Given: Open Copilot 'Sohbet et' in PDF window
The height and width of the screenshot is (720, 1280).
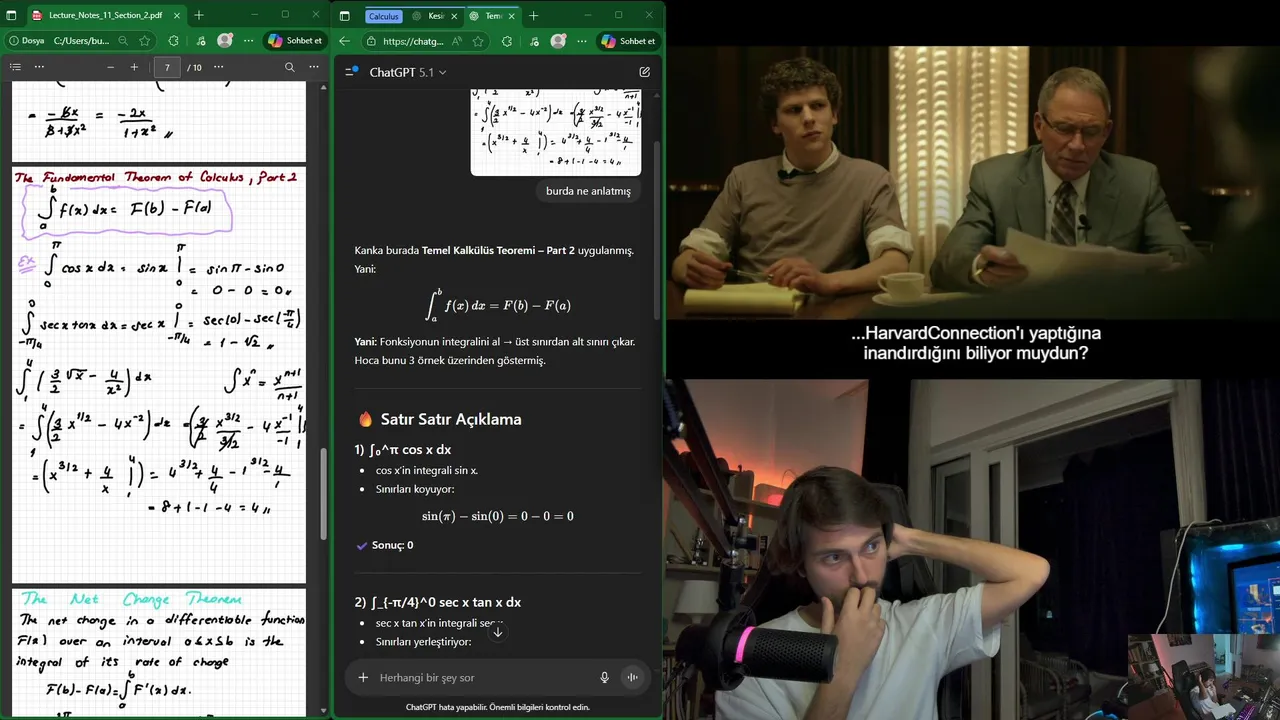Looking at the screenshot, I should point(295,41).
